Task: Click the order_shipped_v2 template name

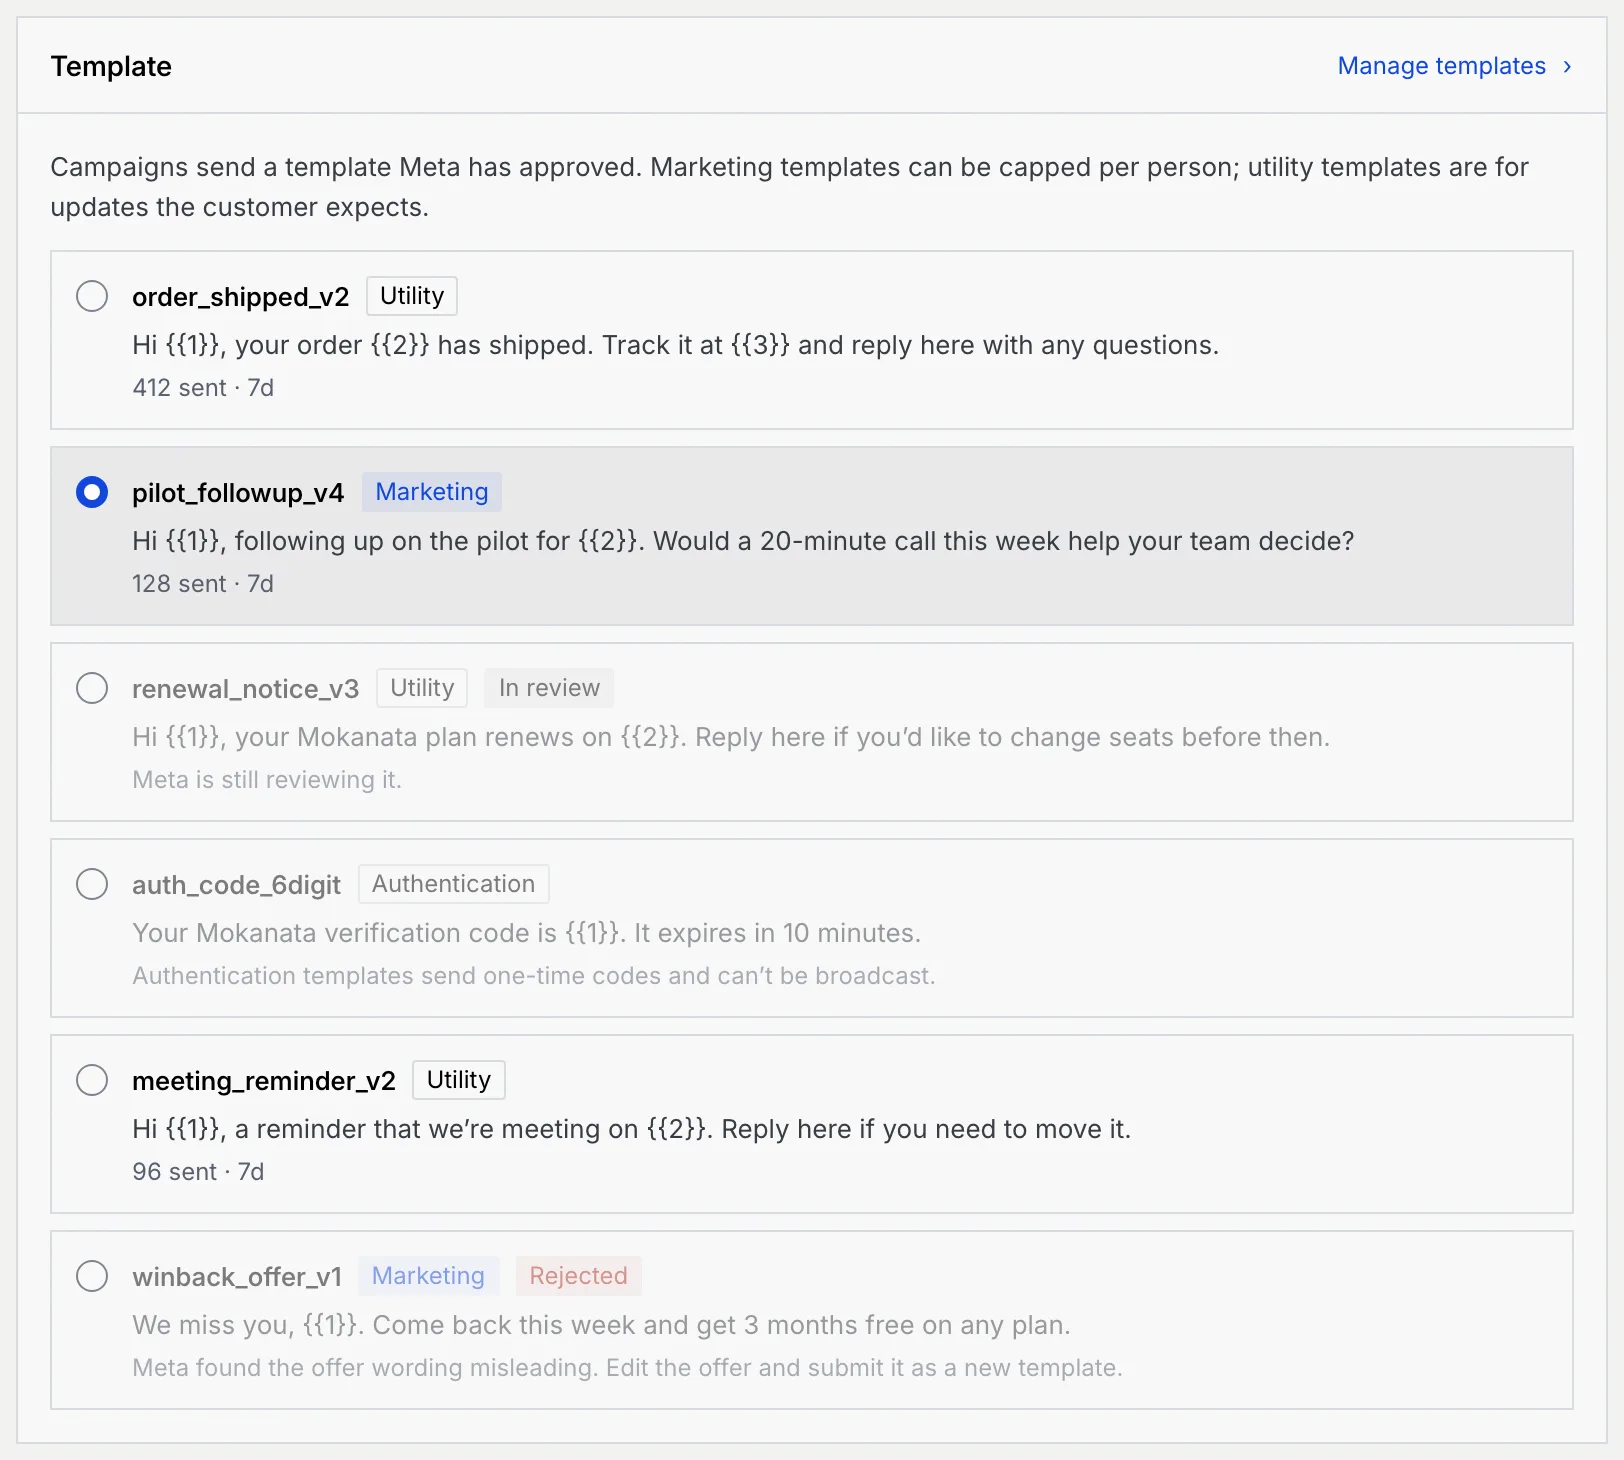Action: click(x=241, y=297)
